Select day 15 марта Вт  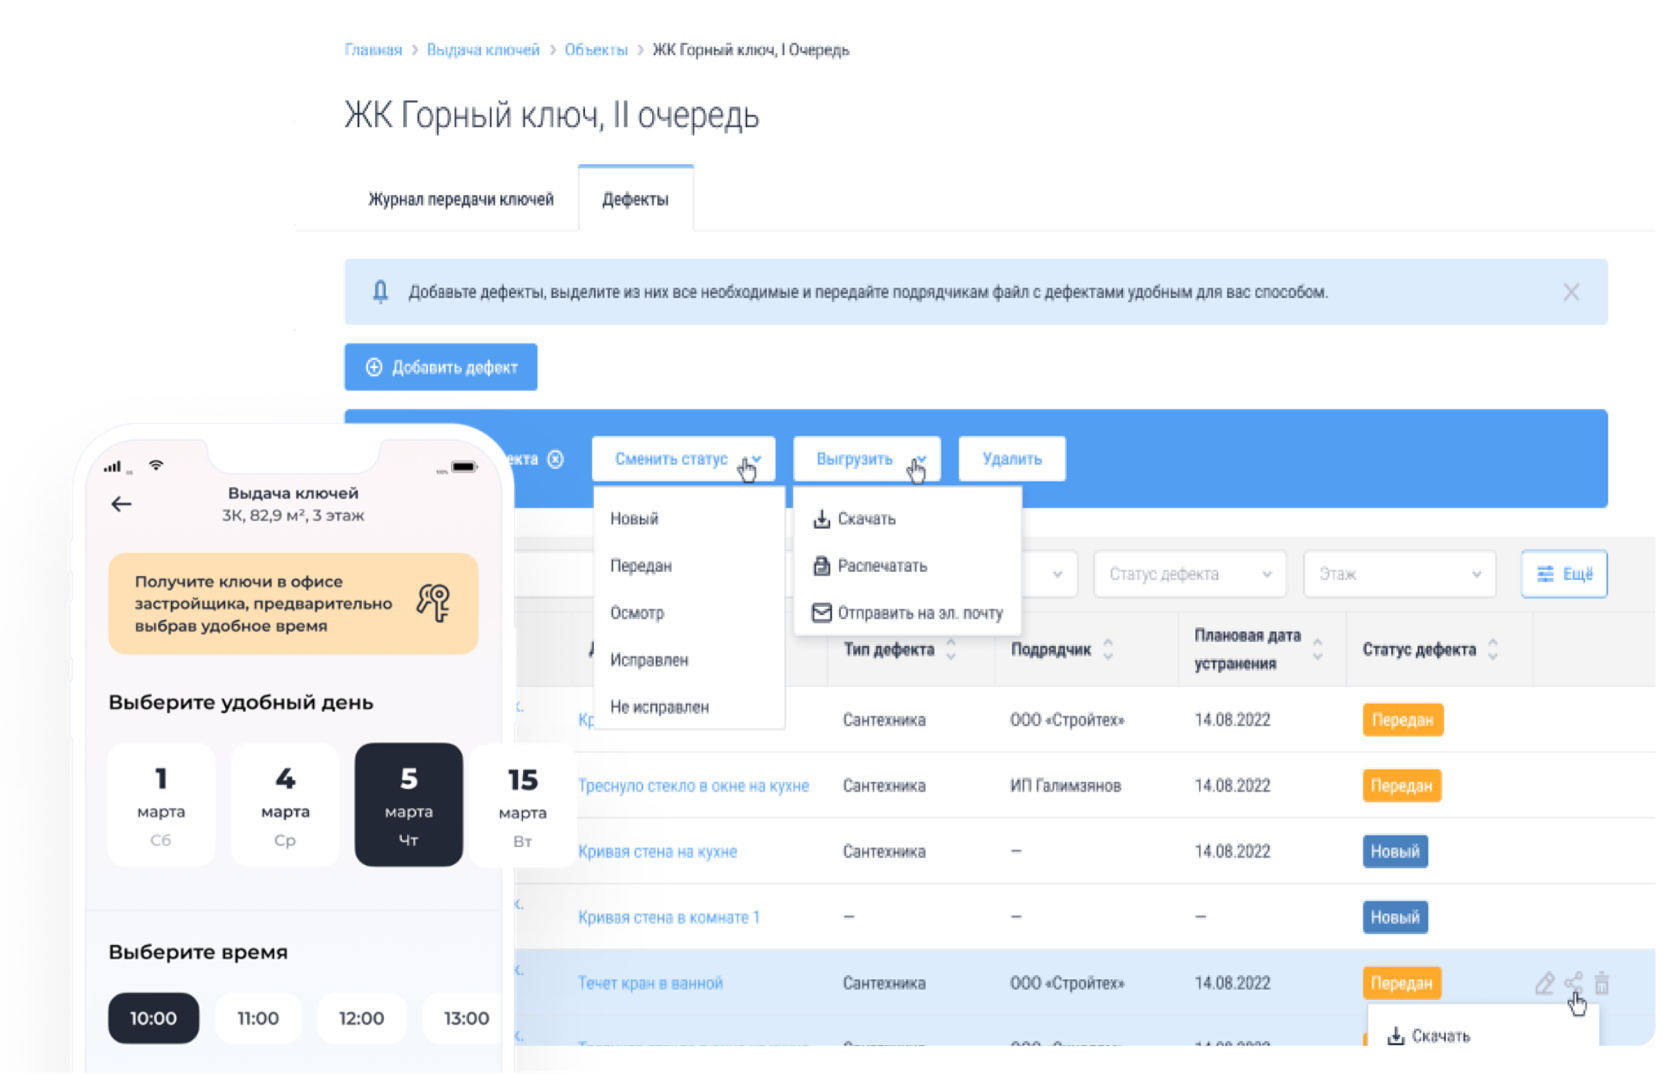pos(522,804)
